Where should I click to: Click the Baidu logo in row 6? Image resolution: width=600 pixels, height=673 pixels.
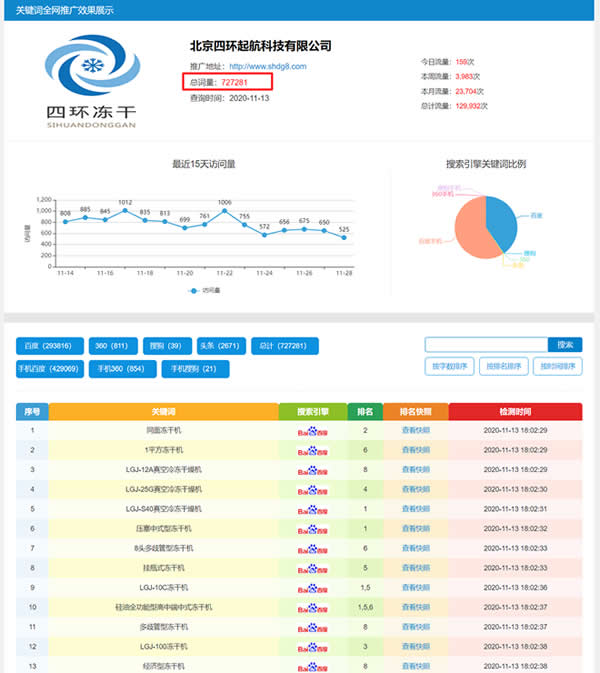click(313, 529)
